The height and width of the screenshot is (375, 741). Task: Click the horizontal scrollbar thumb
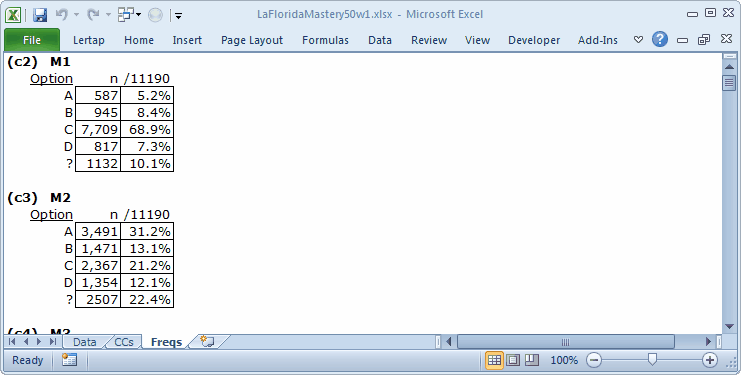pos(566,341)
